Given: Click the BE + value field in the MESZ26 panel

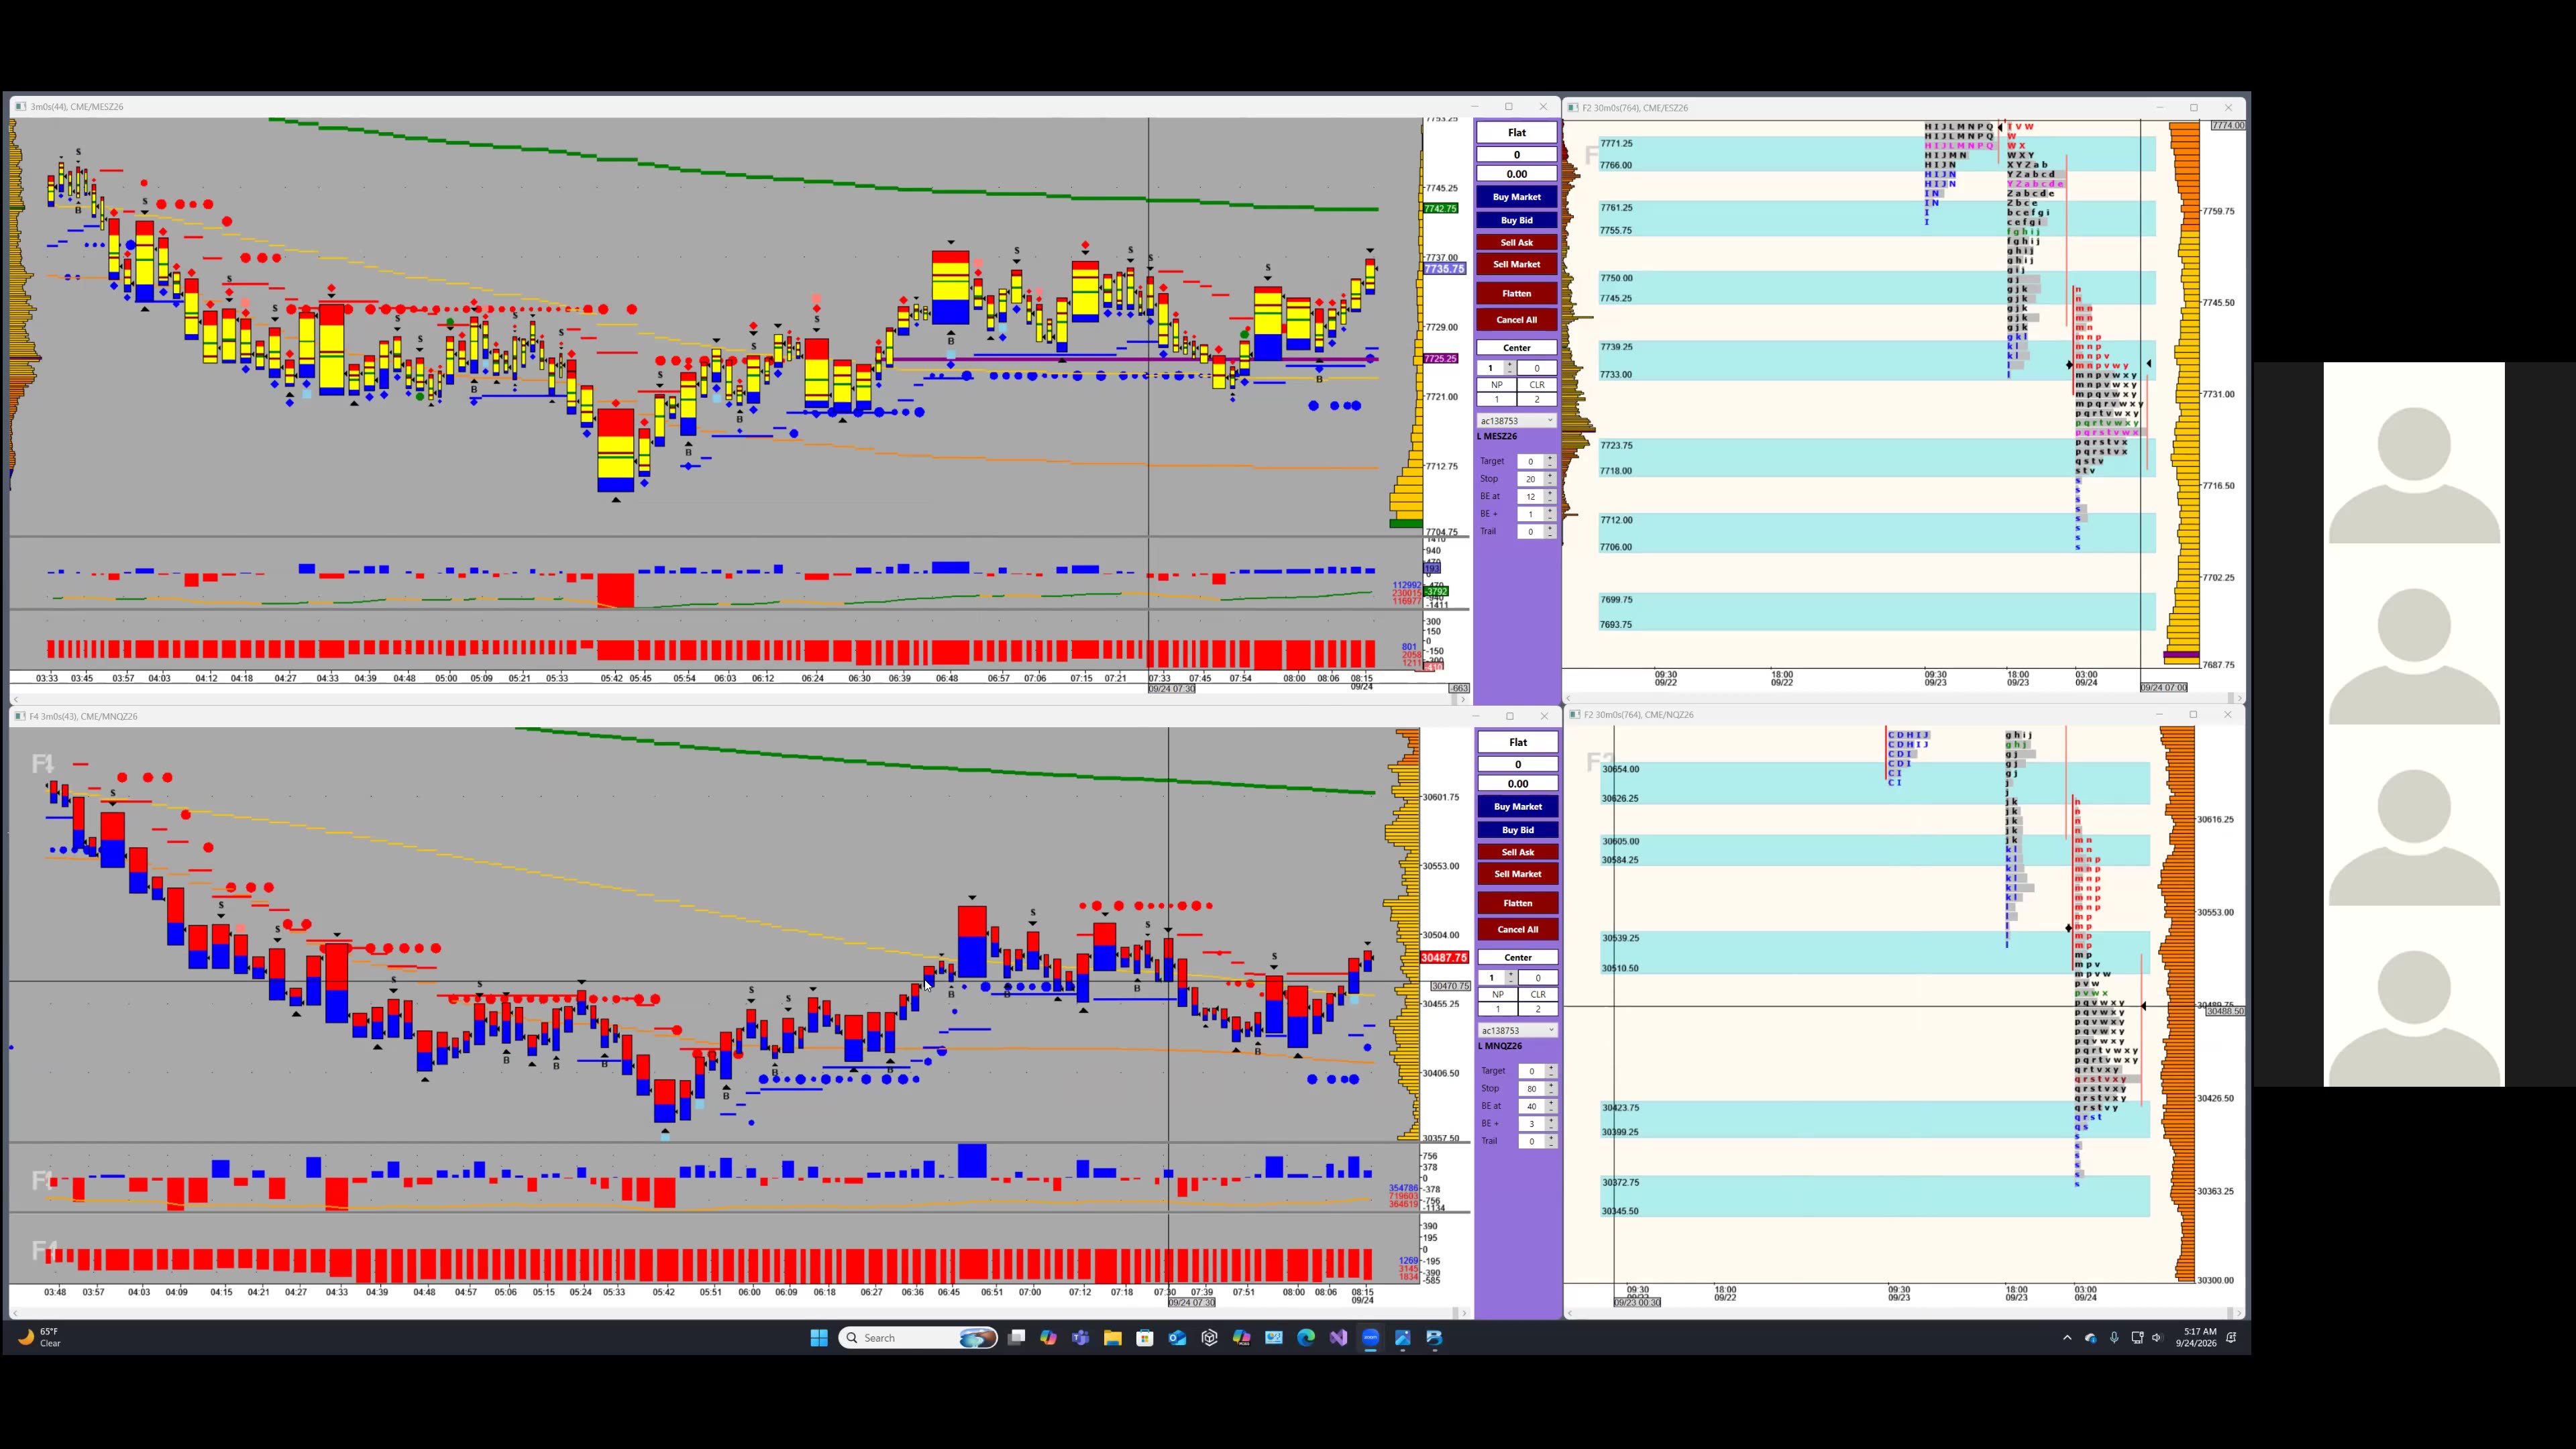Looking at the screenshot, I should tap(1530, 514).
